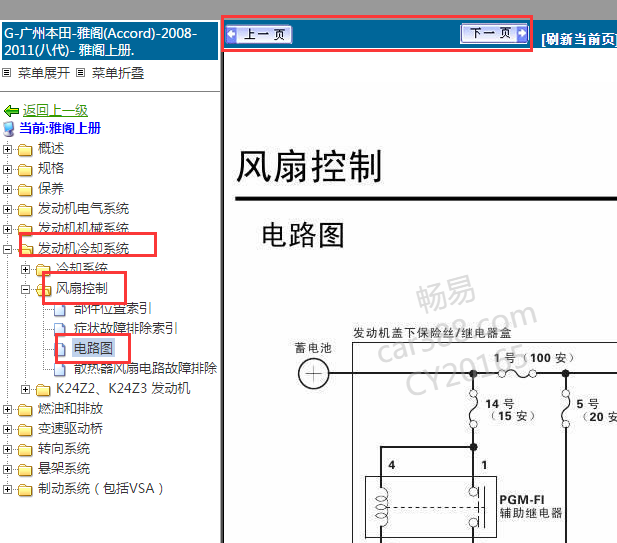The height and width of the screenshot is (543, 617).
Task: Open 散热器风扇电路故障排除 page
Action: click(x=145, y=368)
